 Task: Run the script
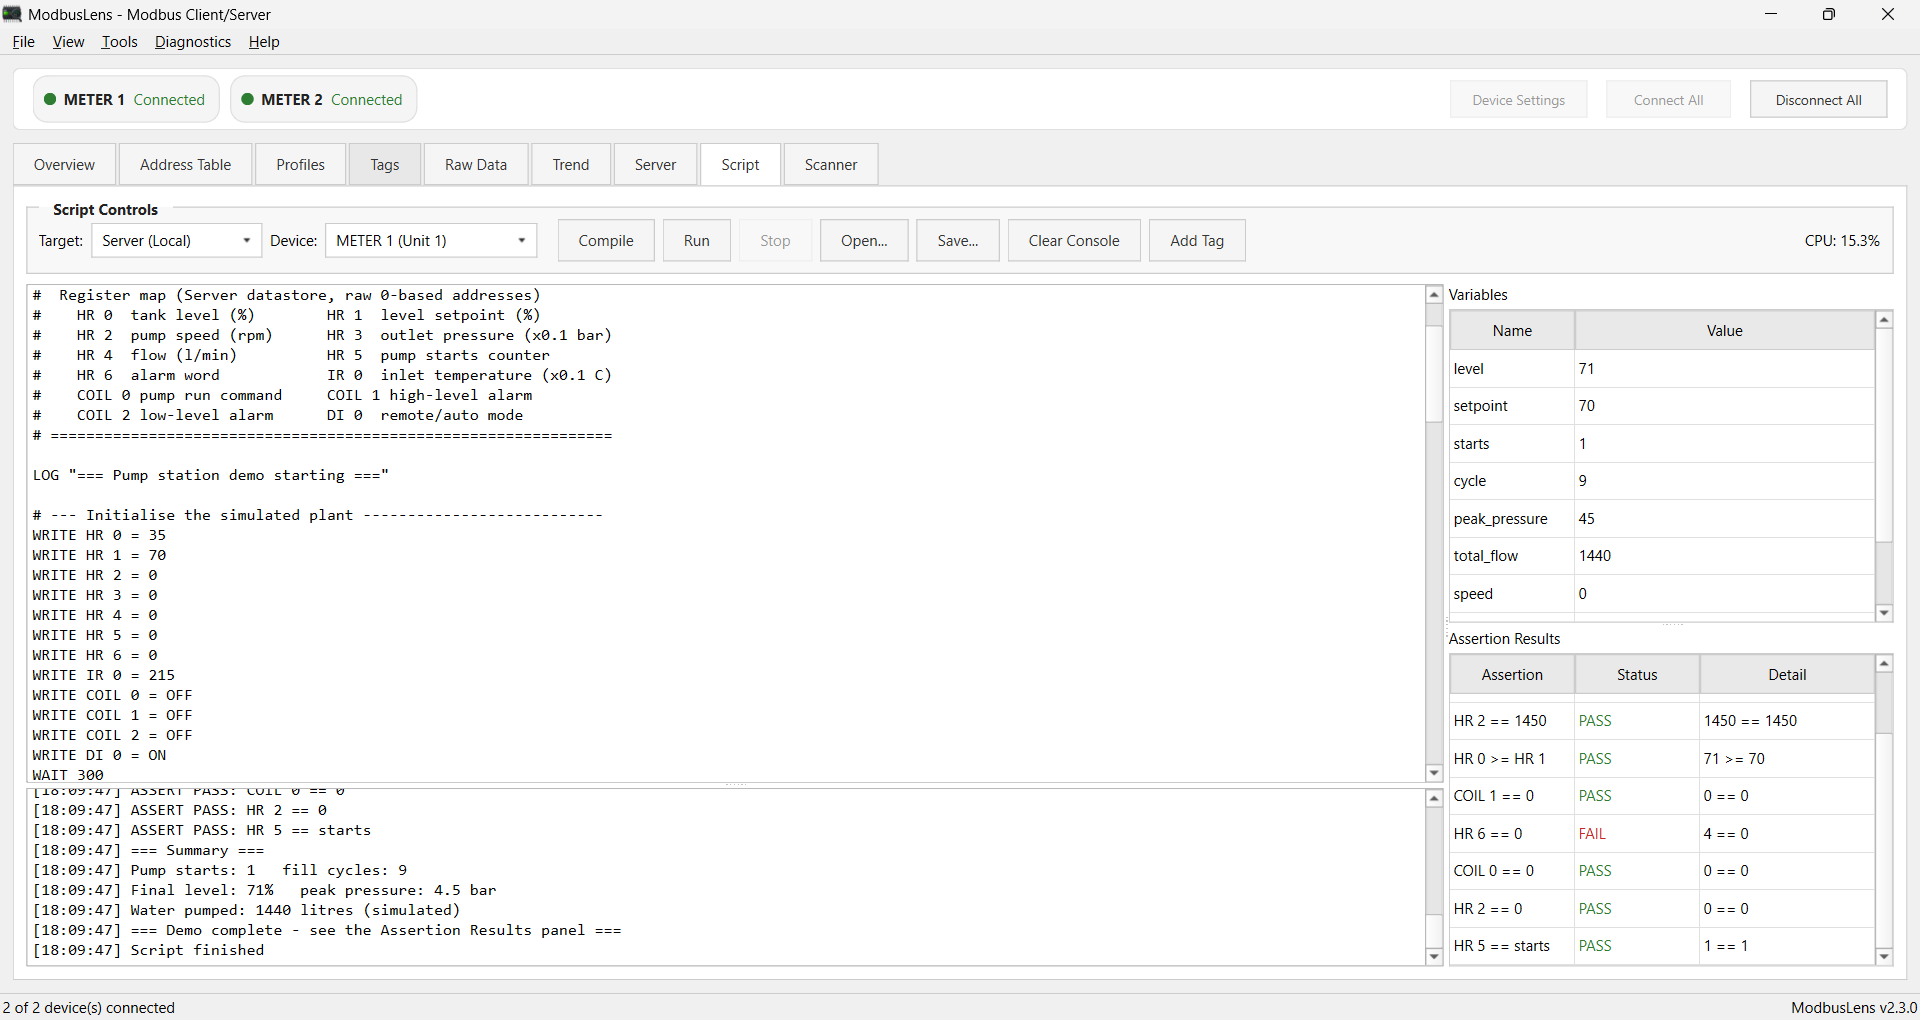pos(696,241)
